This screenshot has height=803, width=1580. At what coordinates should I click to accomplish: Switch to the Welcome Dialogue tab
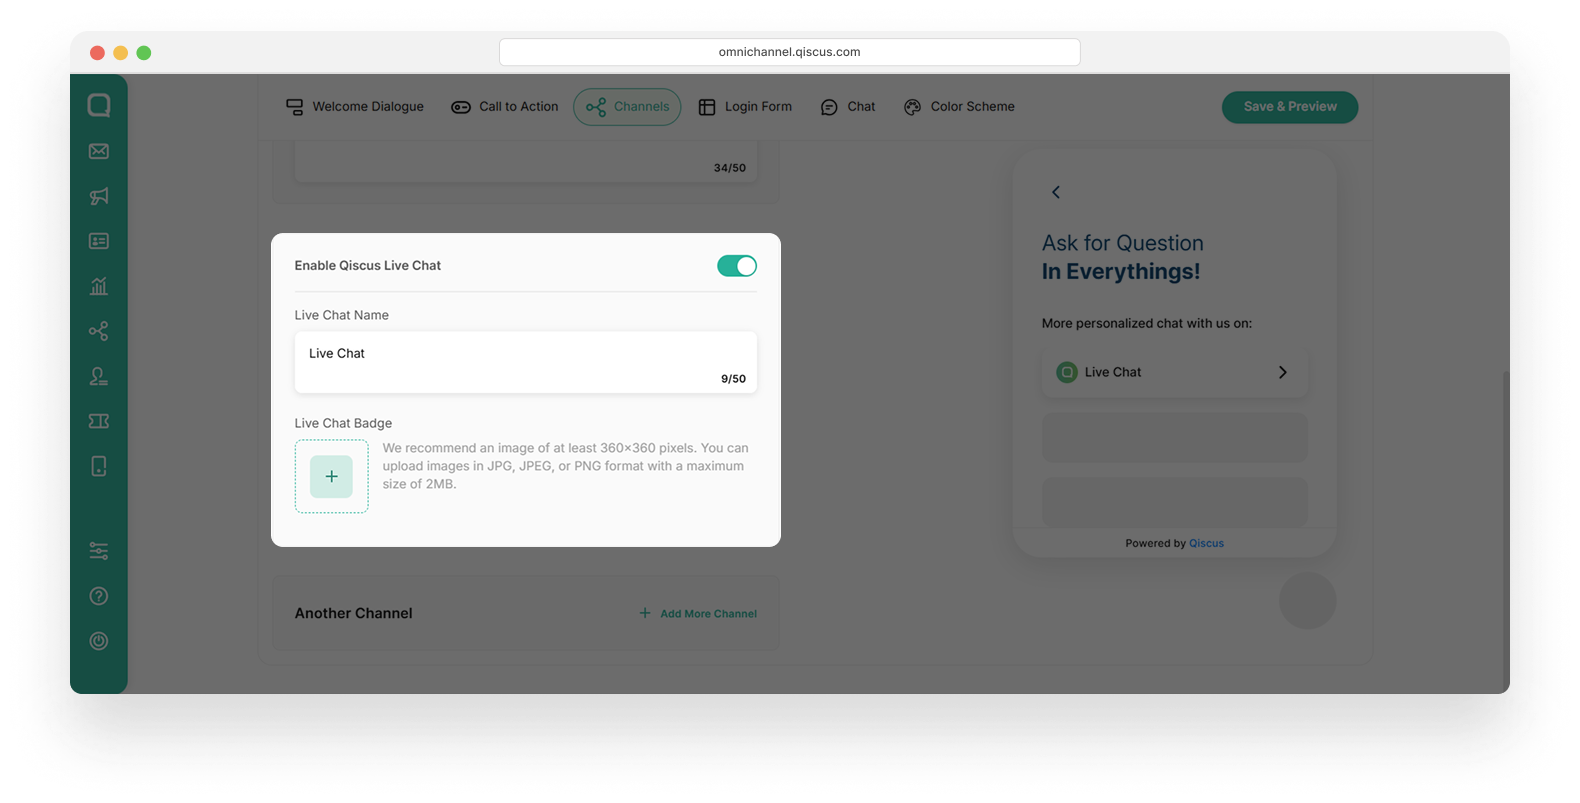(x=355, y=107)
